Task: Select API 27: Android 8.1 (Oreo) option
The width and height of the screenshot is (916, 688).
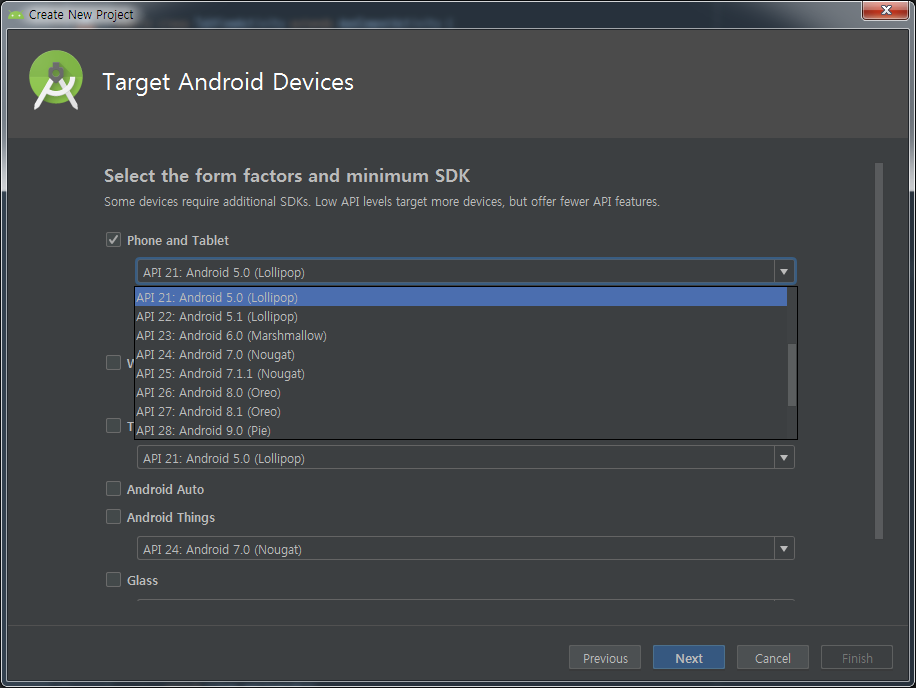Action: pos(461,411)
